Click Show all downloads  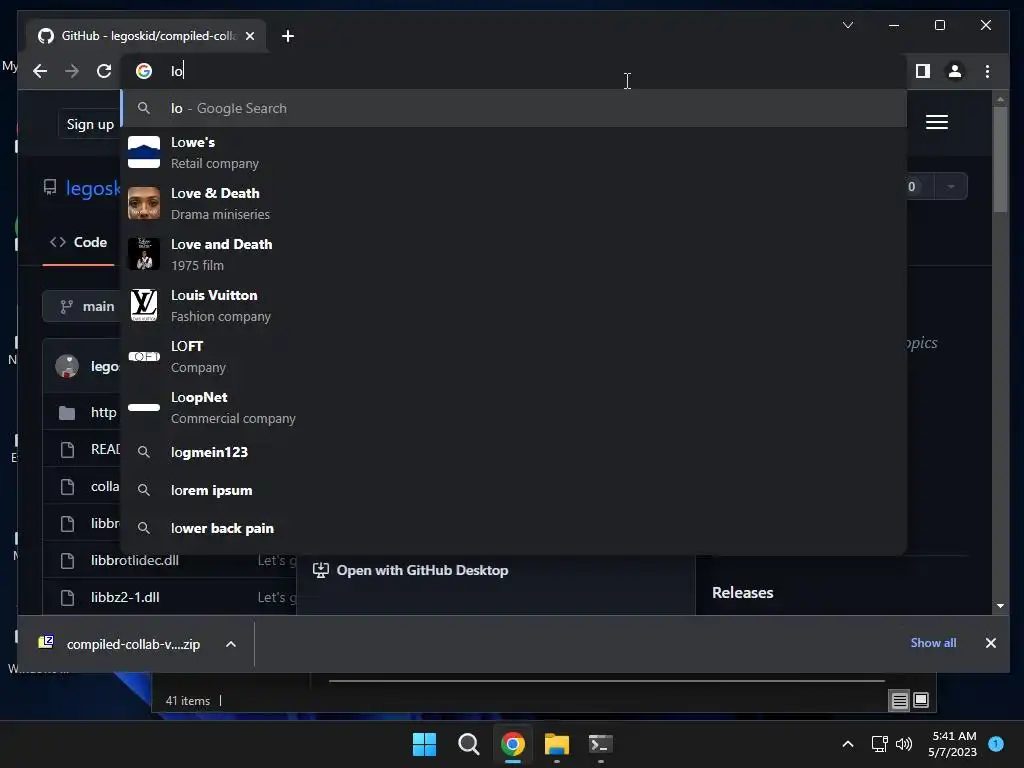933,643
